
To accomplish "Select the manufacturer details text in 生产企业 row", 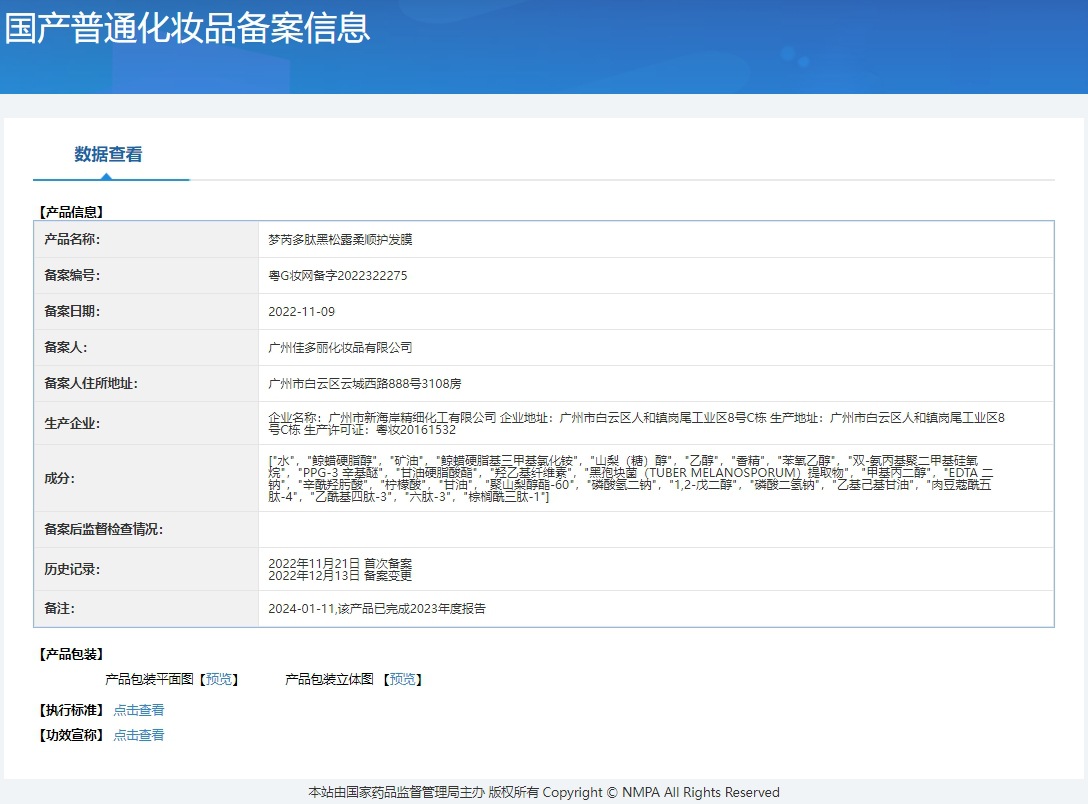I will coord(636,423).
